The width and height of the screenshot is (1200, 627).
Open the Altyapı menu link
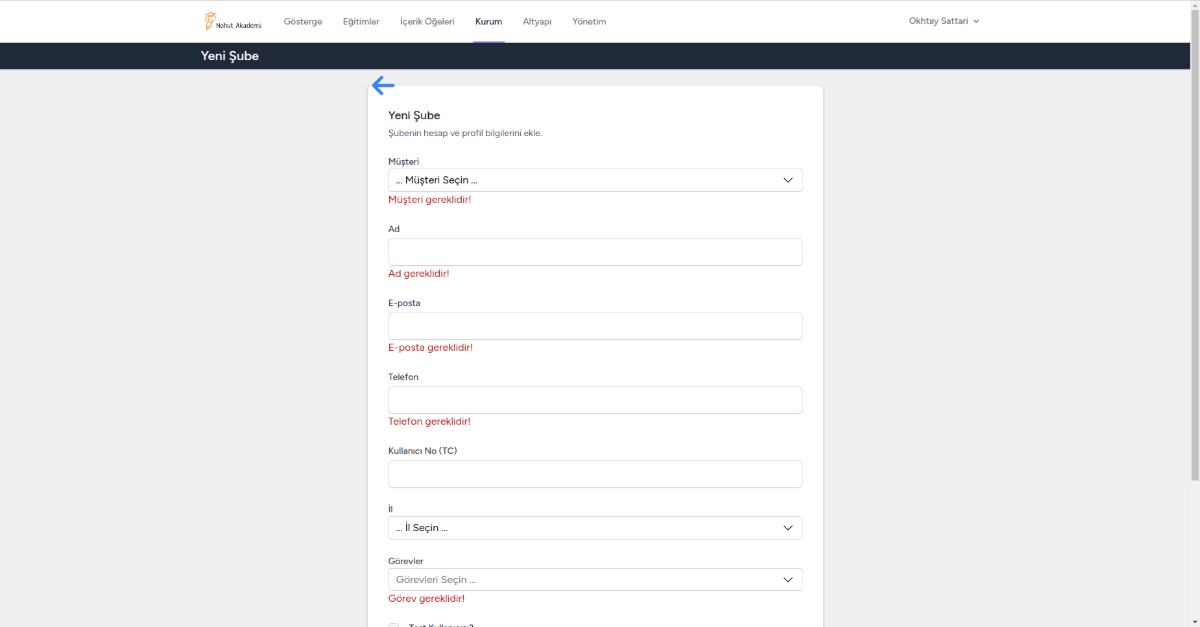tap(537, 21)
